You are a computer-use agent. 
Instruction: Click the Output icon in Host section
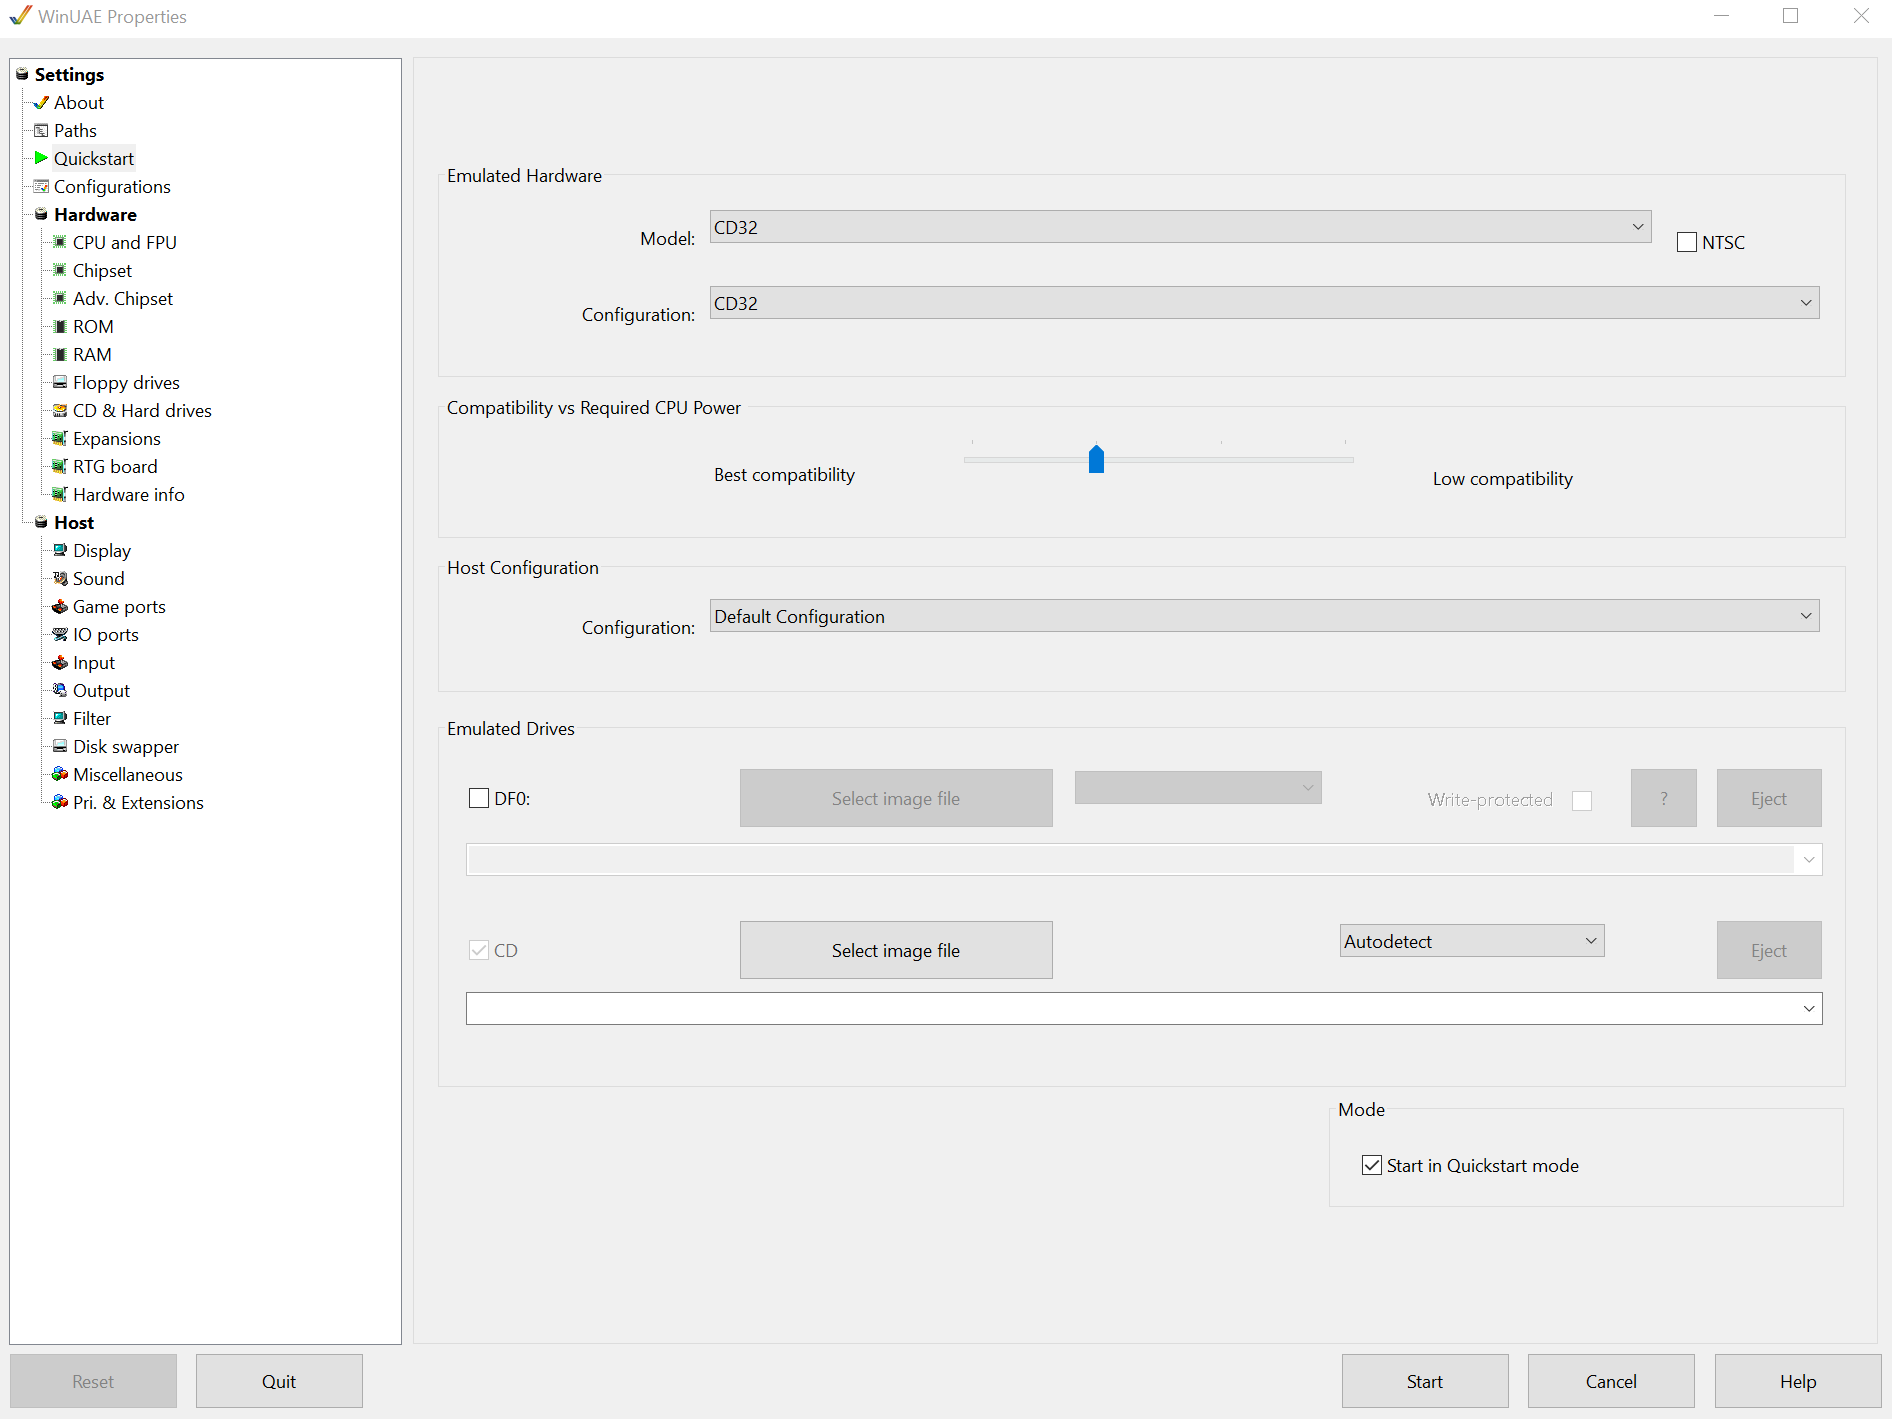[x=60, y=691]
